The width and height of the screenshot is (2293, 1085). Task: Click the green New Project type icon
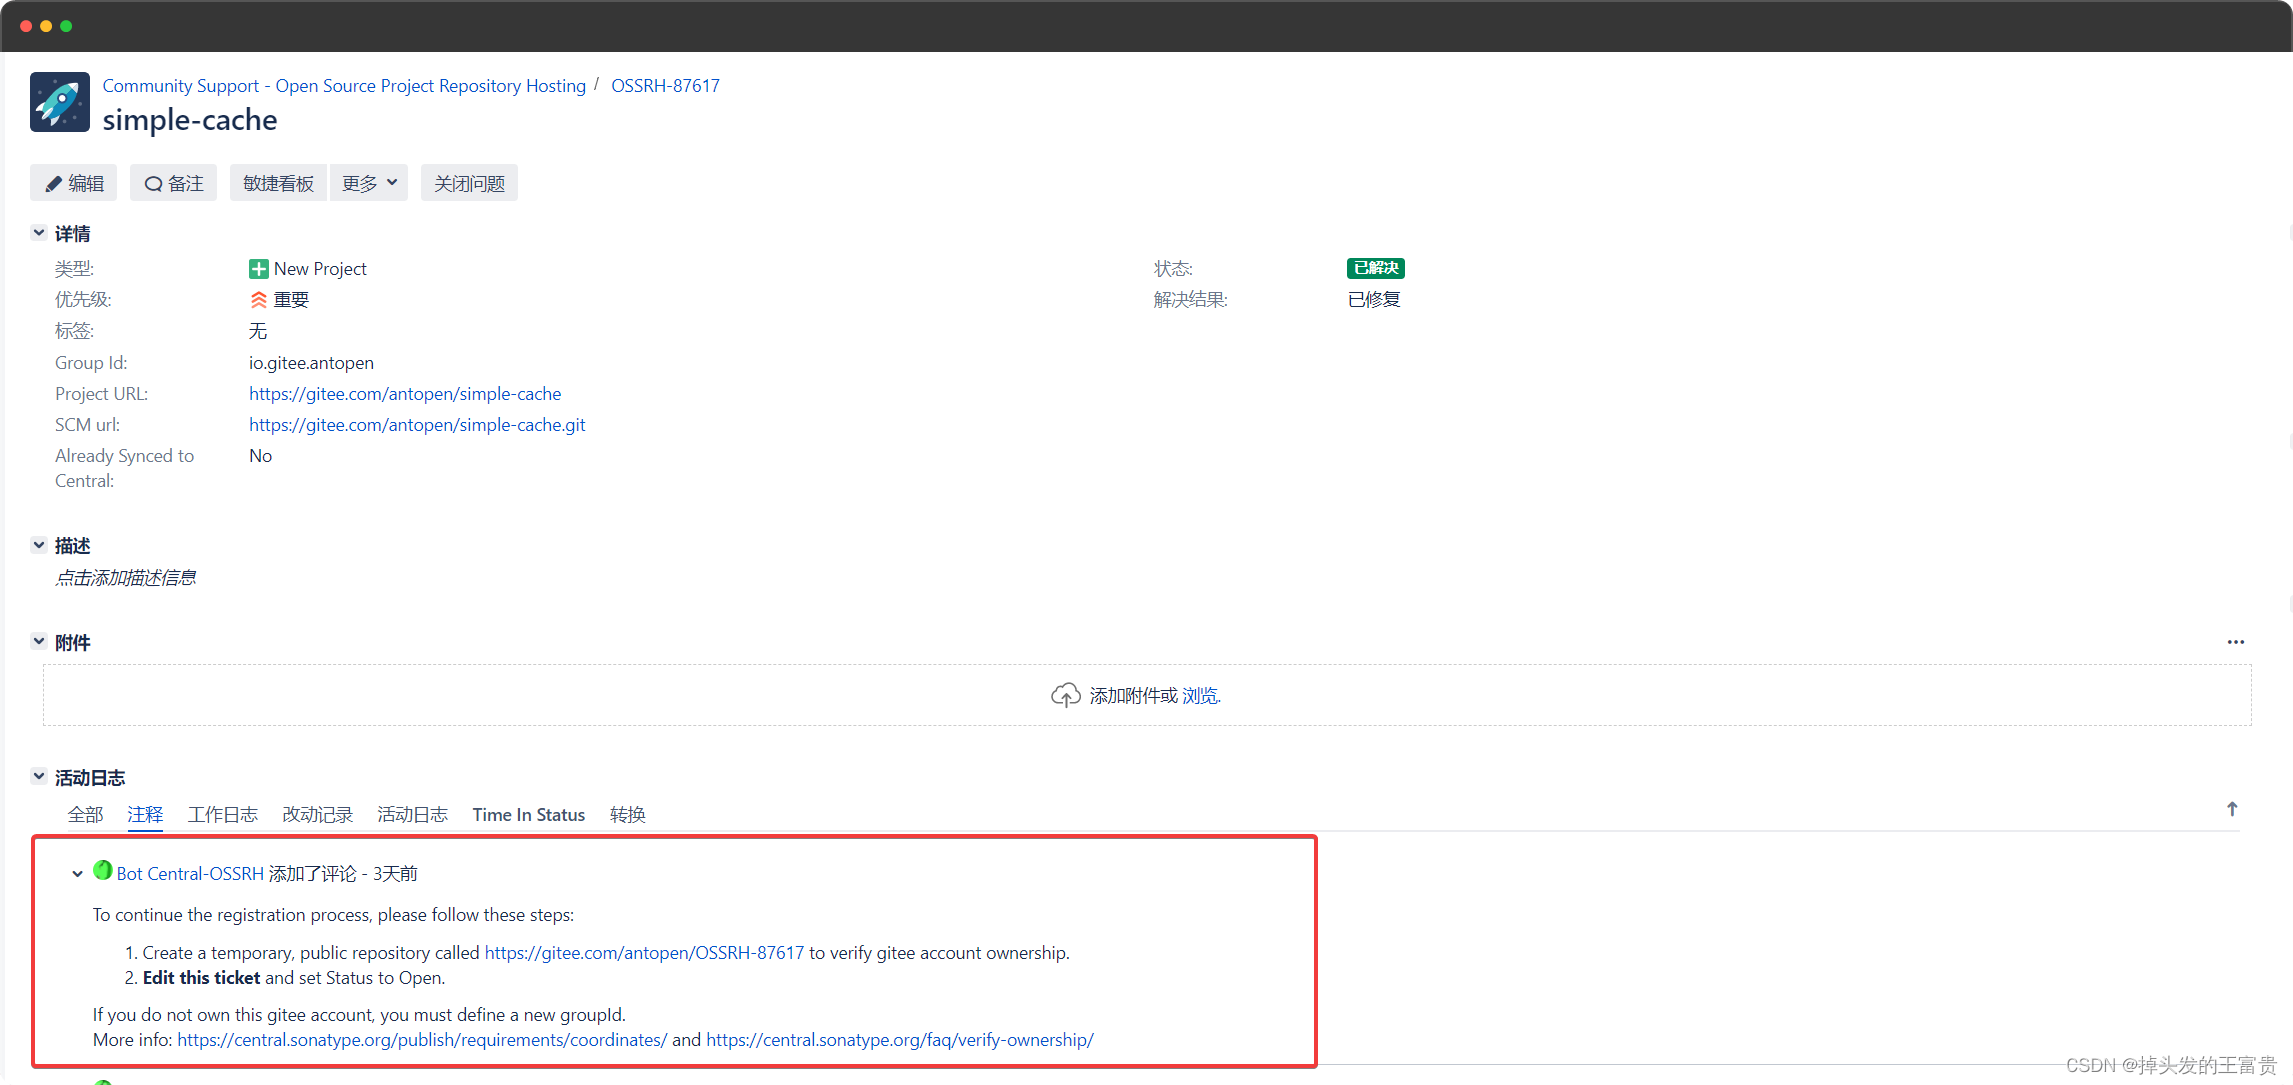258,269
